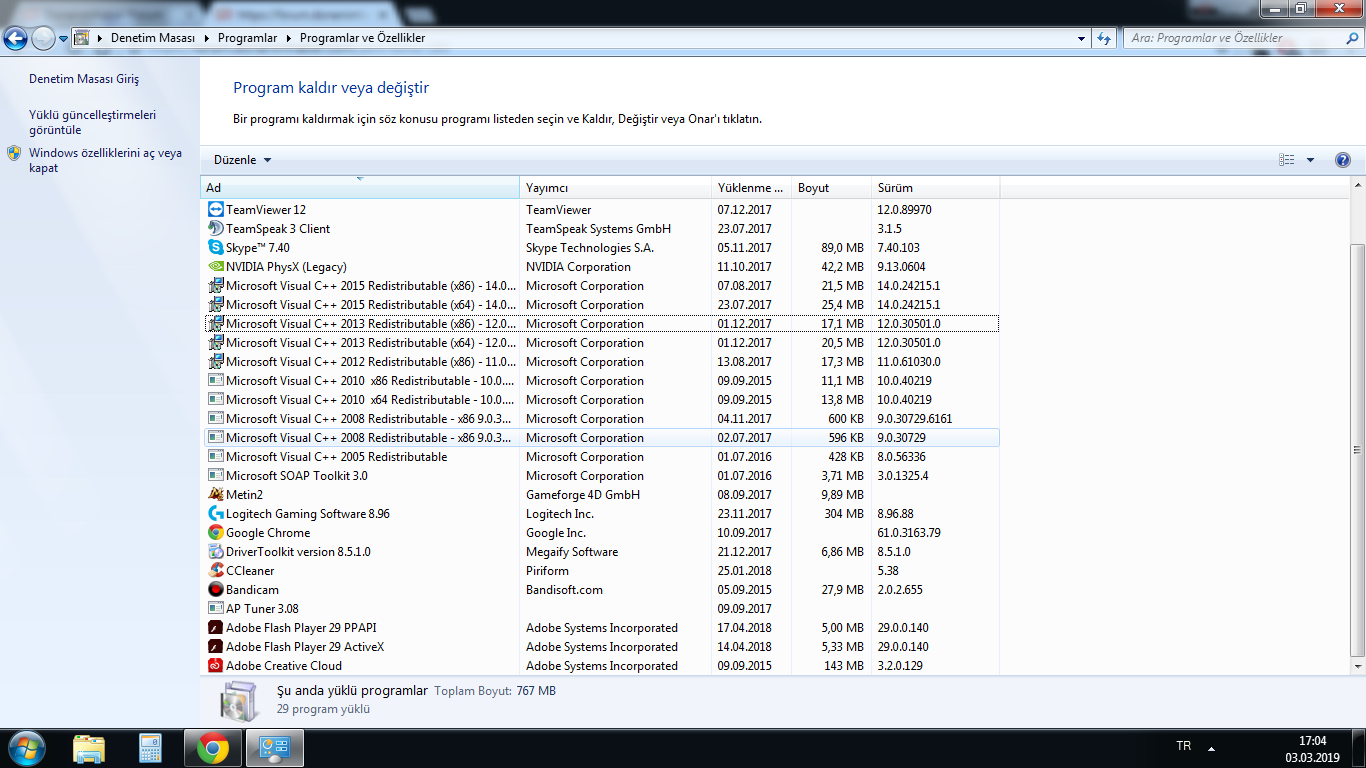The image size is (1366, 768).
Task: Click the scrollbar up arrow
Action: tap(1358, 187)
